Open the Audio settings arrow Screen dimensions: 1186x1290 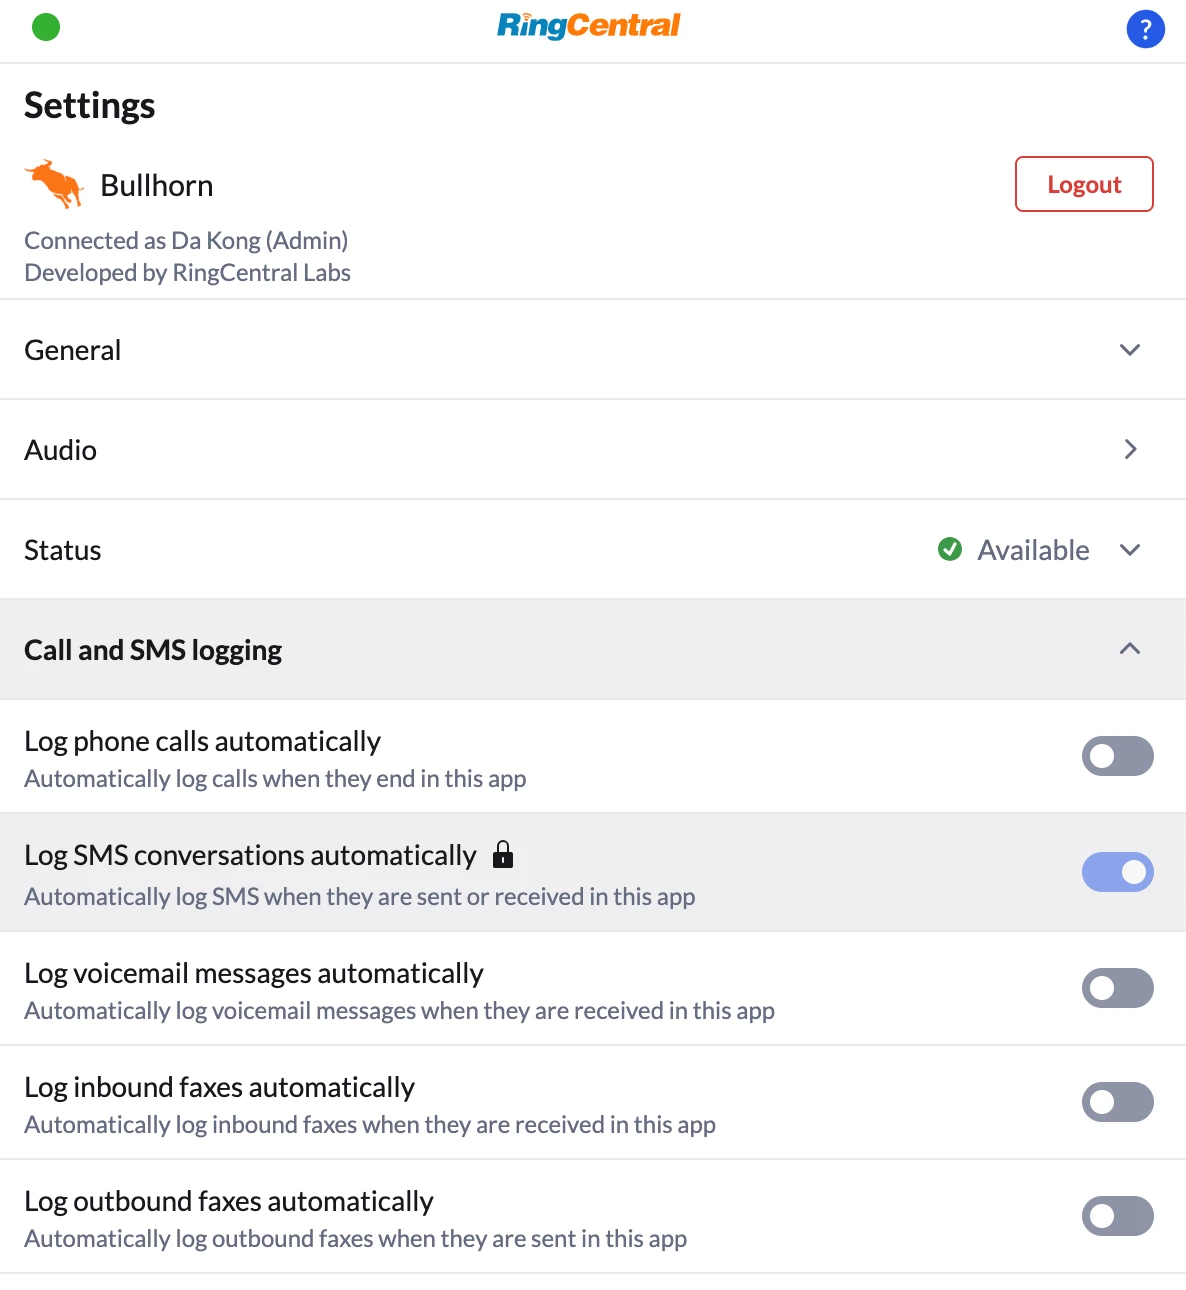tap(1130, 449)
